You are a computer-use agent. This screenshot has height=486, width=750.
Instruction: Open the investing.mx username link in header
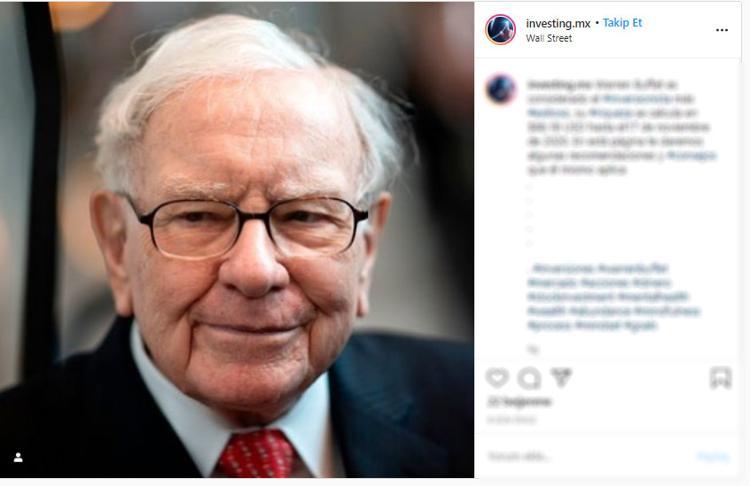coord(558,23)
